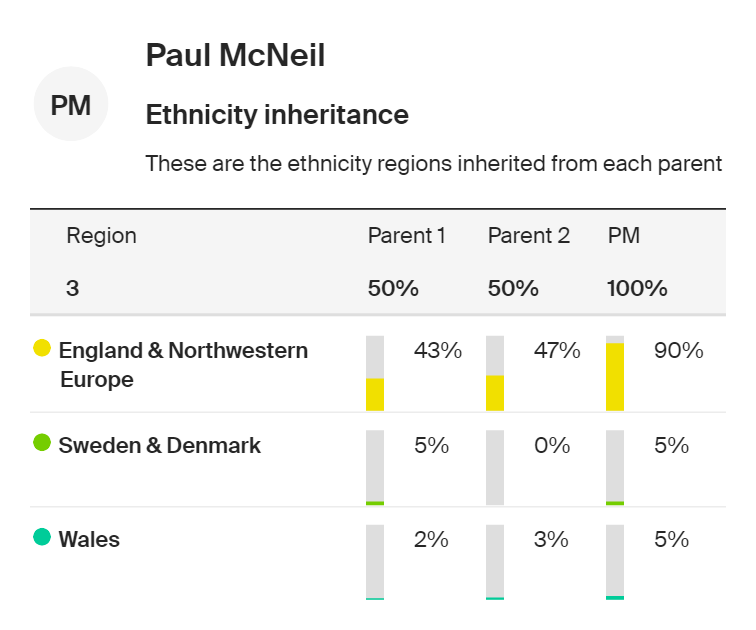Click Parent 1 Sweden & Denmark bar
This screenshot has width=756, height=630.
click(x=375, y=467)
